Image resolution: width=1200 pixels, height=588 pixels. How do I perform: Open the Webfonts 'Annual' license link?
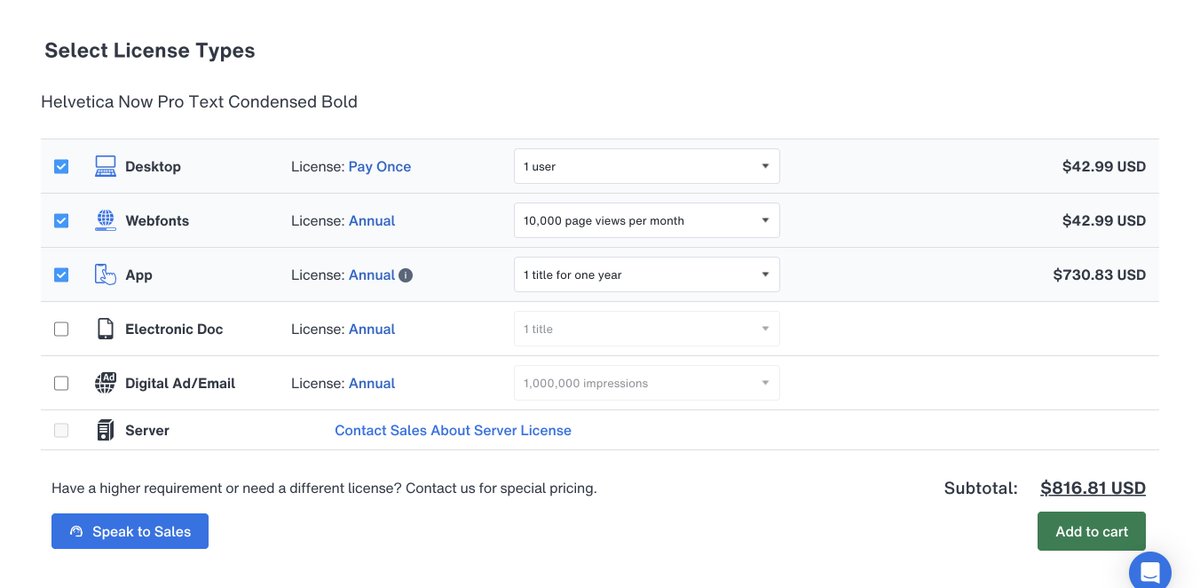point(372,221)
